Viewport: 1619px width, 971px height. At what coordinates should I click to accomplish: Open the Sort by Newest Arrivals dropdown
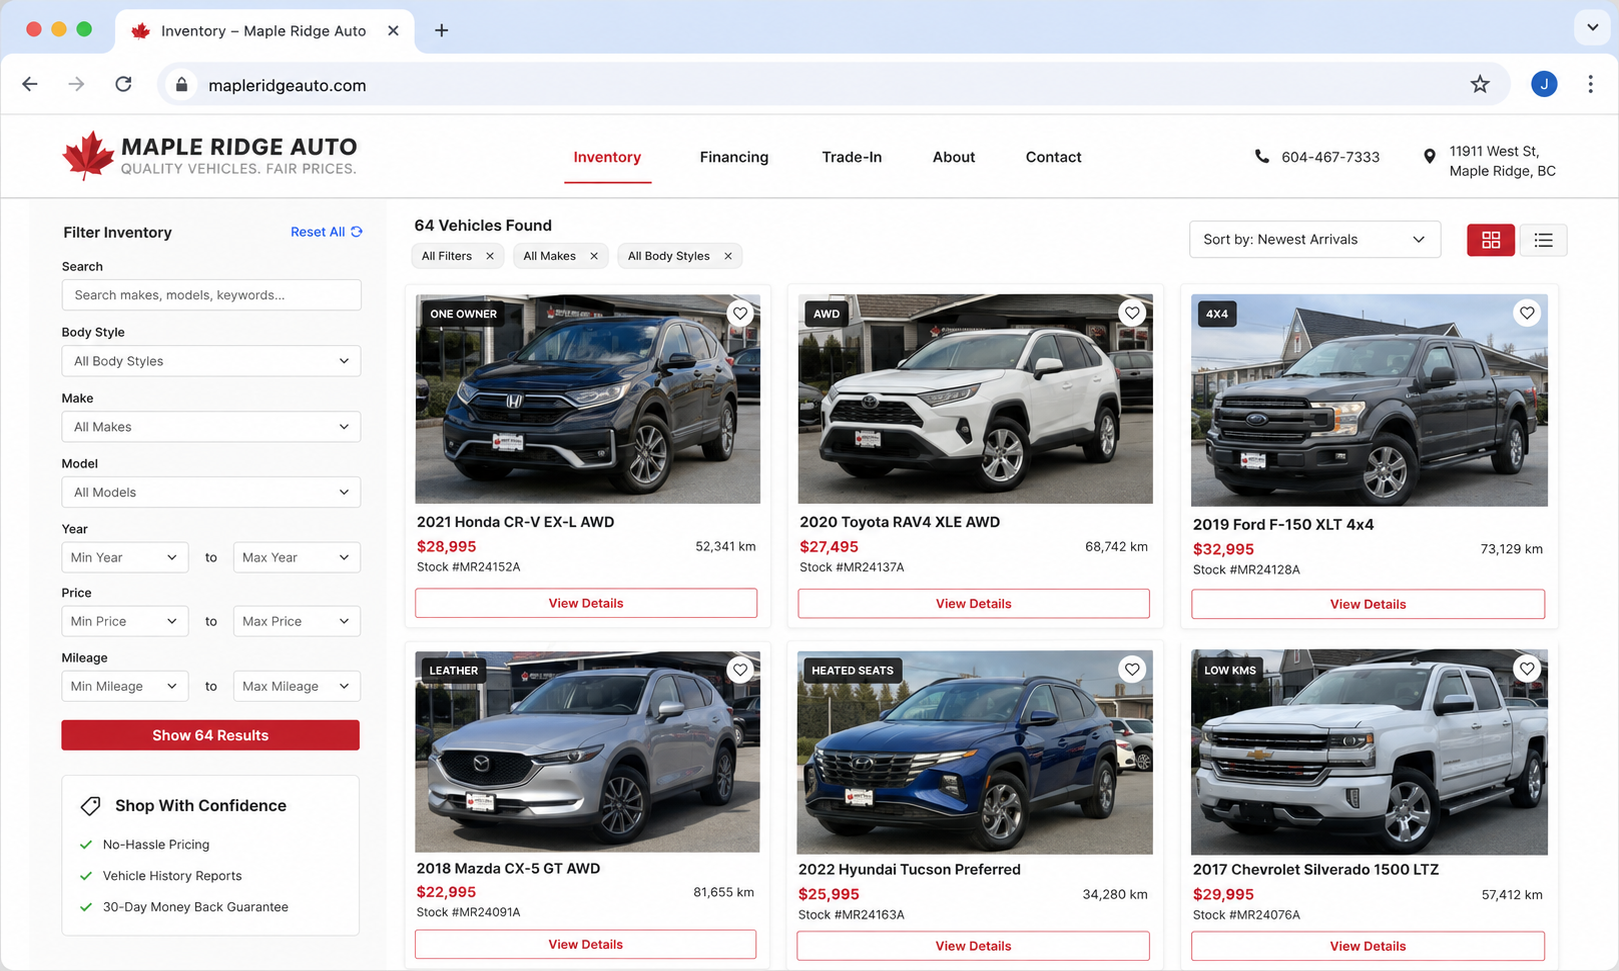click(x=1315, y=239)
